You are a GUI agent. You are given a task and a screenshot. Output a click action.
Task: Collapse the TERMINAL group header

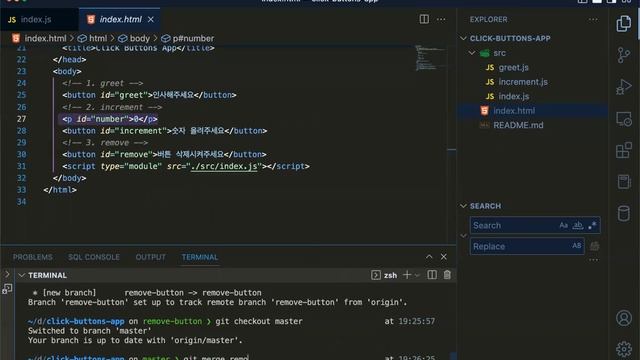click(22, 276)
